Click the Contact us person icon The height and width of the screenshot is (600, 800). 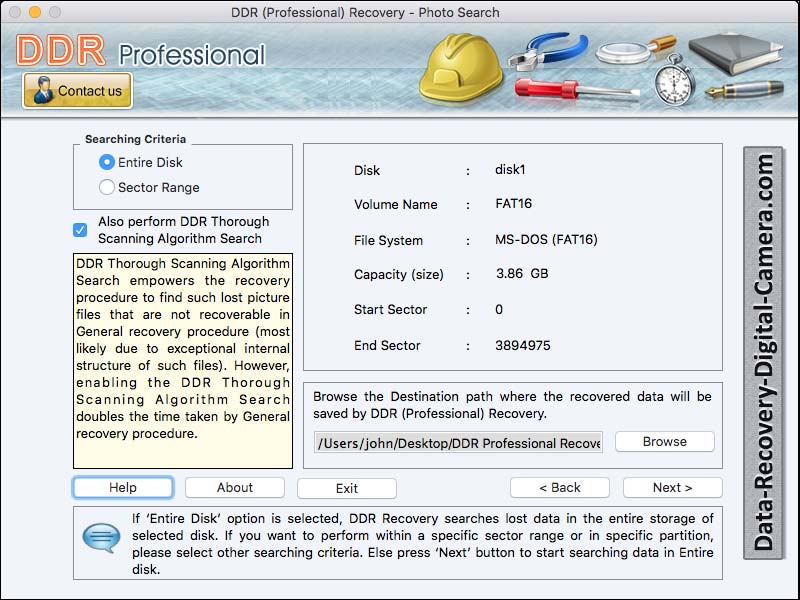point(41,91)
